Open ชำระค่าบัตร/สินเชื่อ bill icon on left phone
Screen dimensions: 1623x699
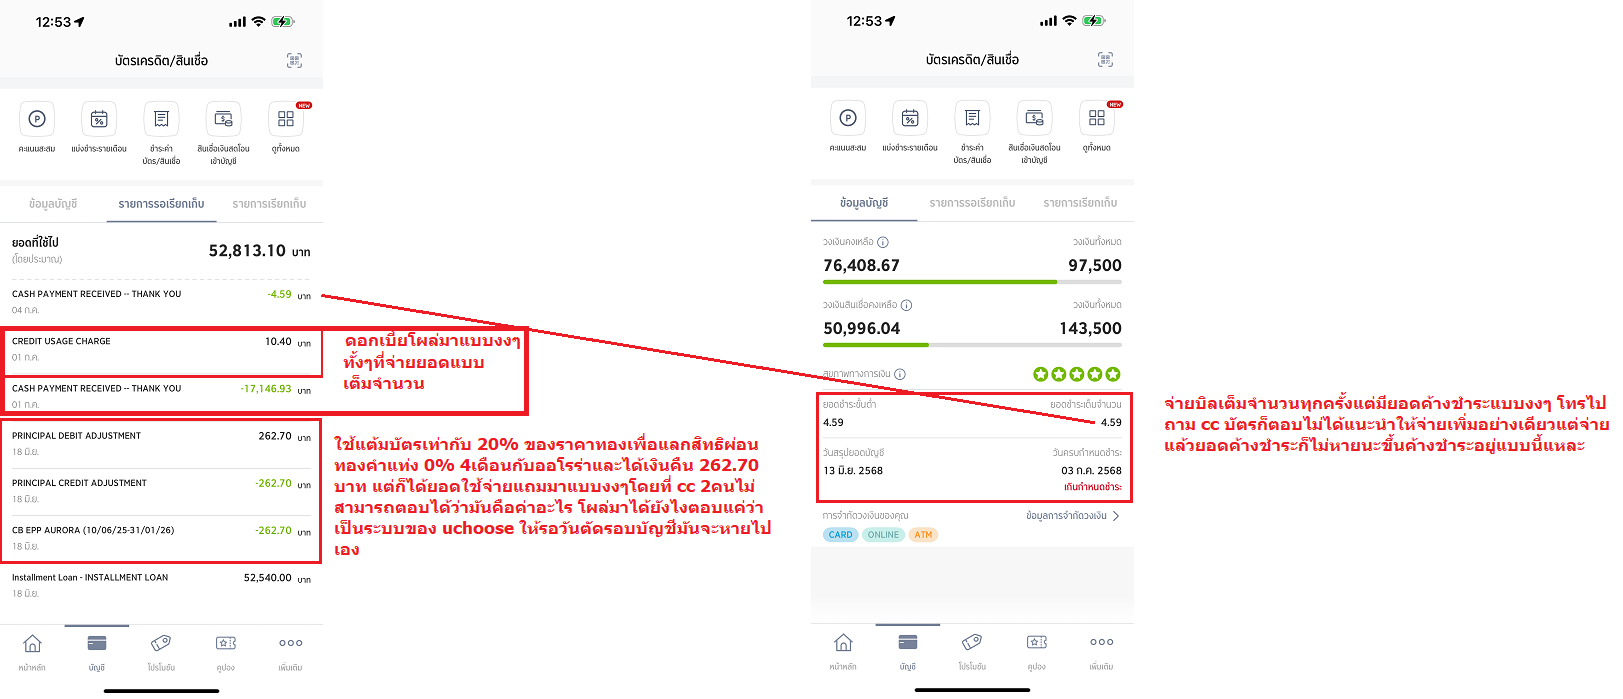coord(161,119)
